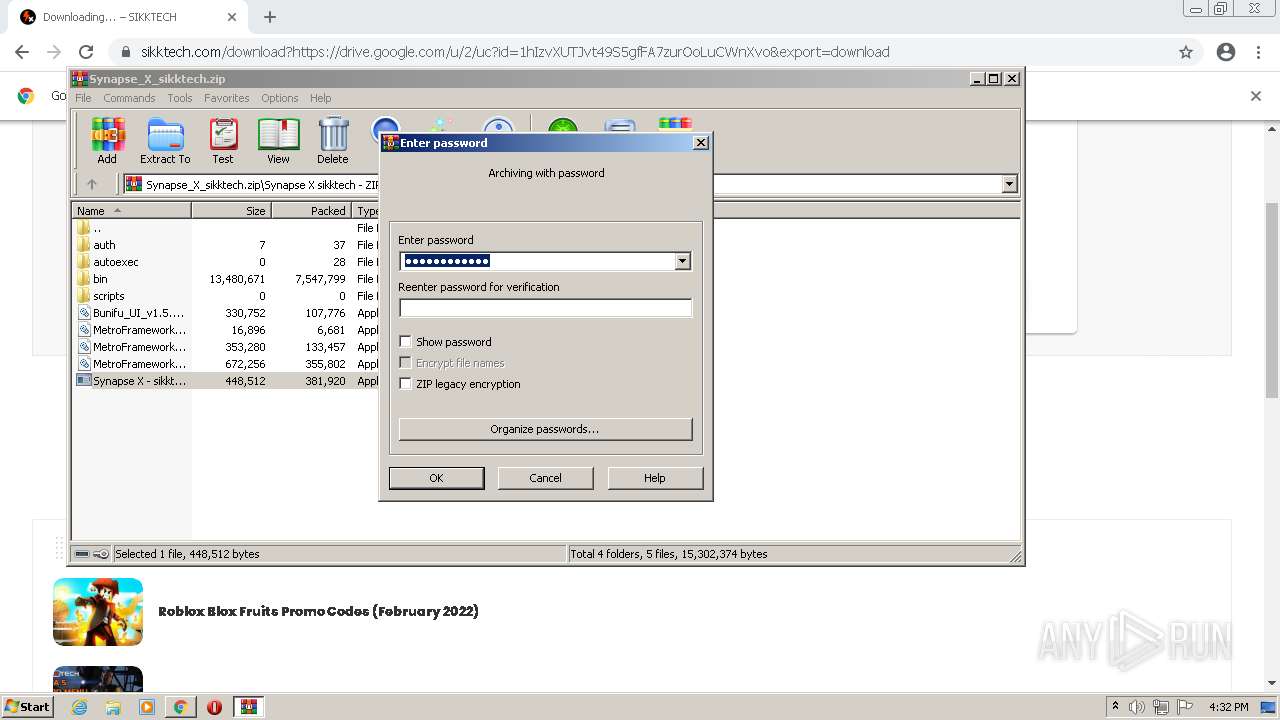The height and width of the screenshot is (720, 1280).
Task: Click the Test archive toolbar icon
Action: (x=223, y=140)
